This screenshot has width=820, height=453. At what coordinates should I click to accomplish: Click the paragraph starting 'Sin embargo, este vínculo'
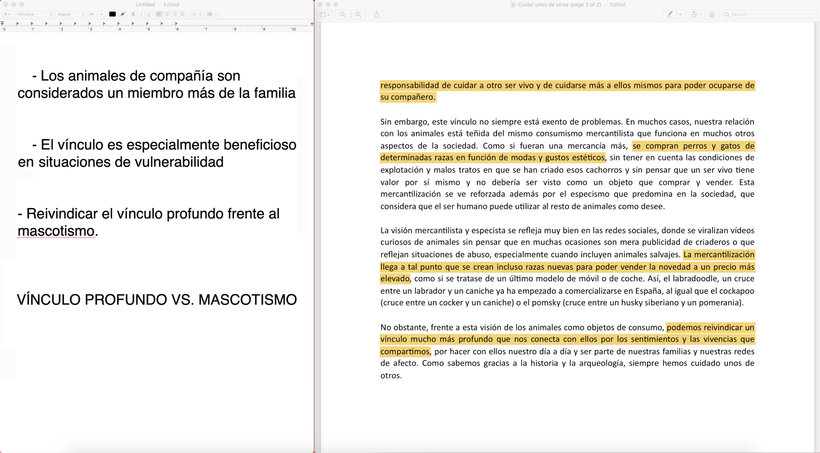[567, 164]
